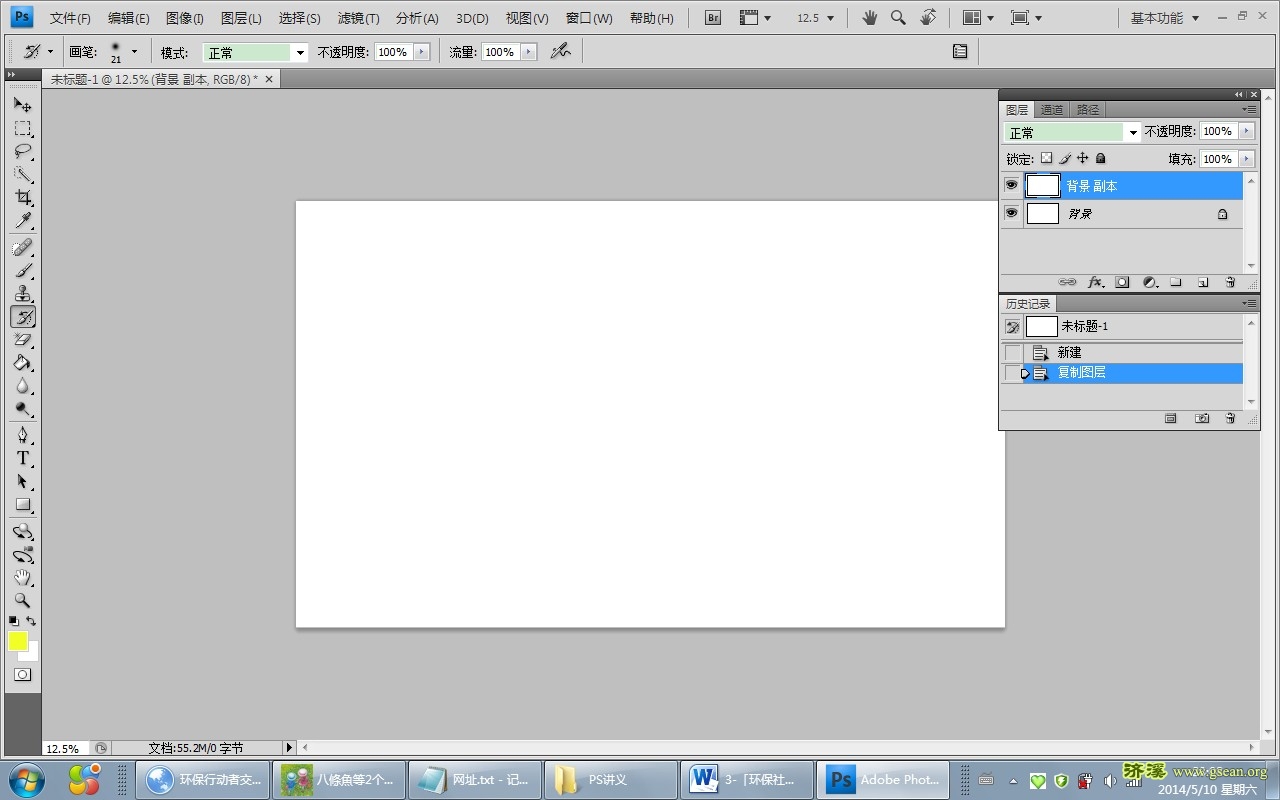
Task: Select the Paint Bucket tool
Action: pyautogui.click(x=22, y=363)
